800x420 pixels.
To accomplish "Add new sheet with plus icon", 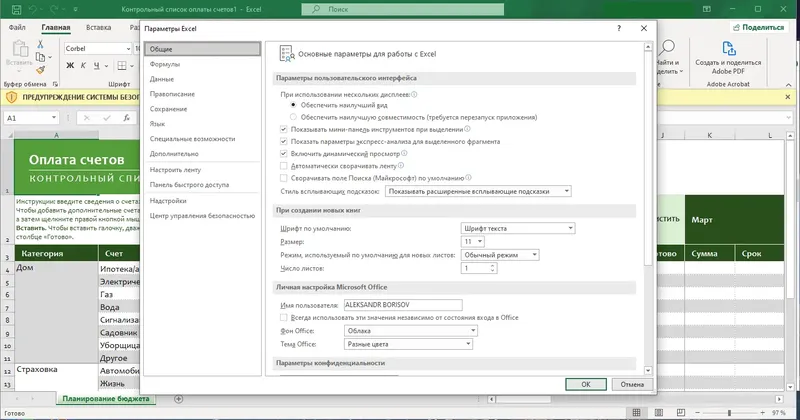I will pos(179,399).
